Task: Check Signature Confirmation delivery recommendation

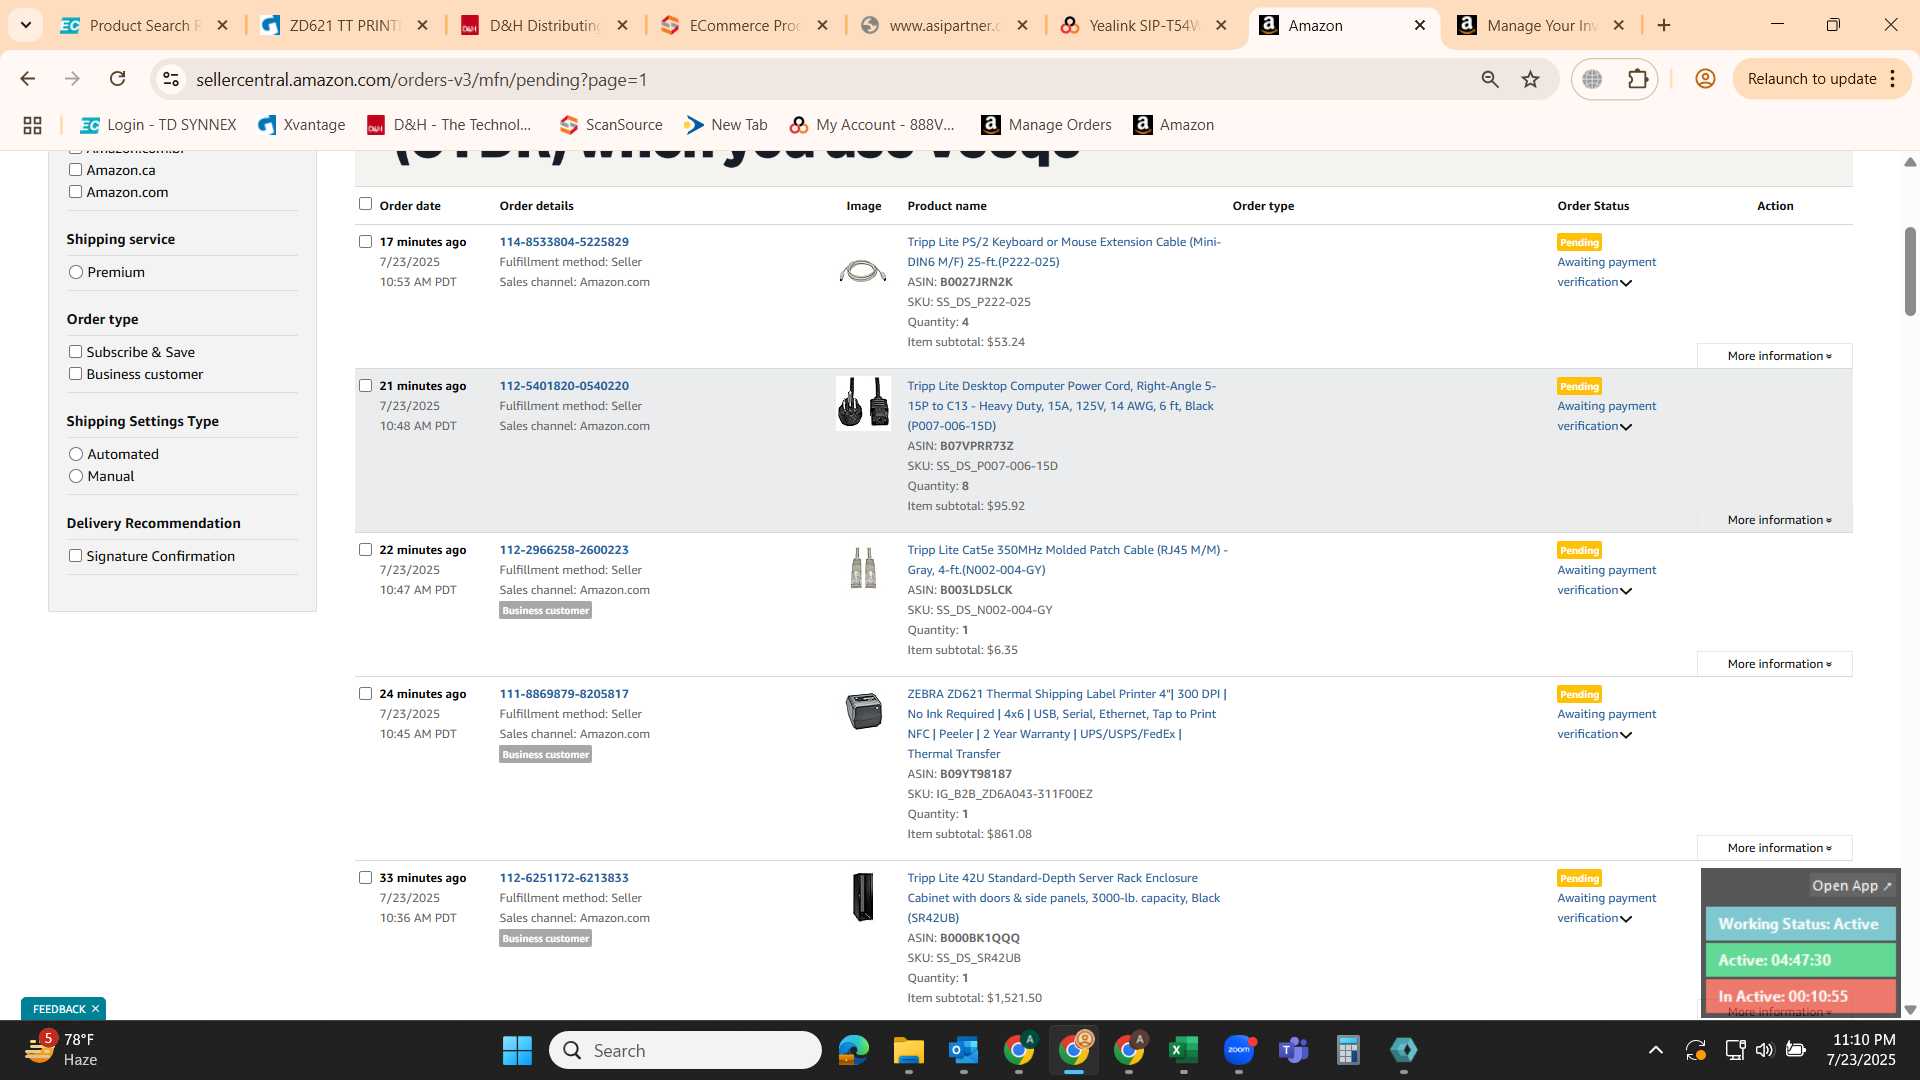Action: coord(75,556)
